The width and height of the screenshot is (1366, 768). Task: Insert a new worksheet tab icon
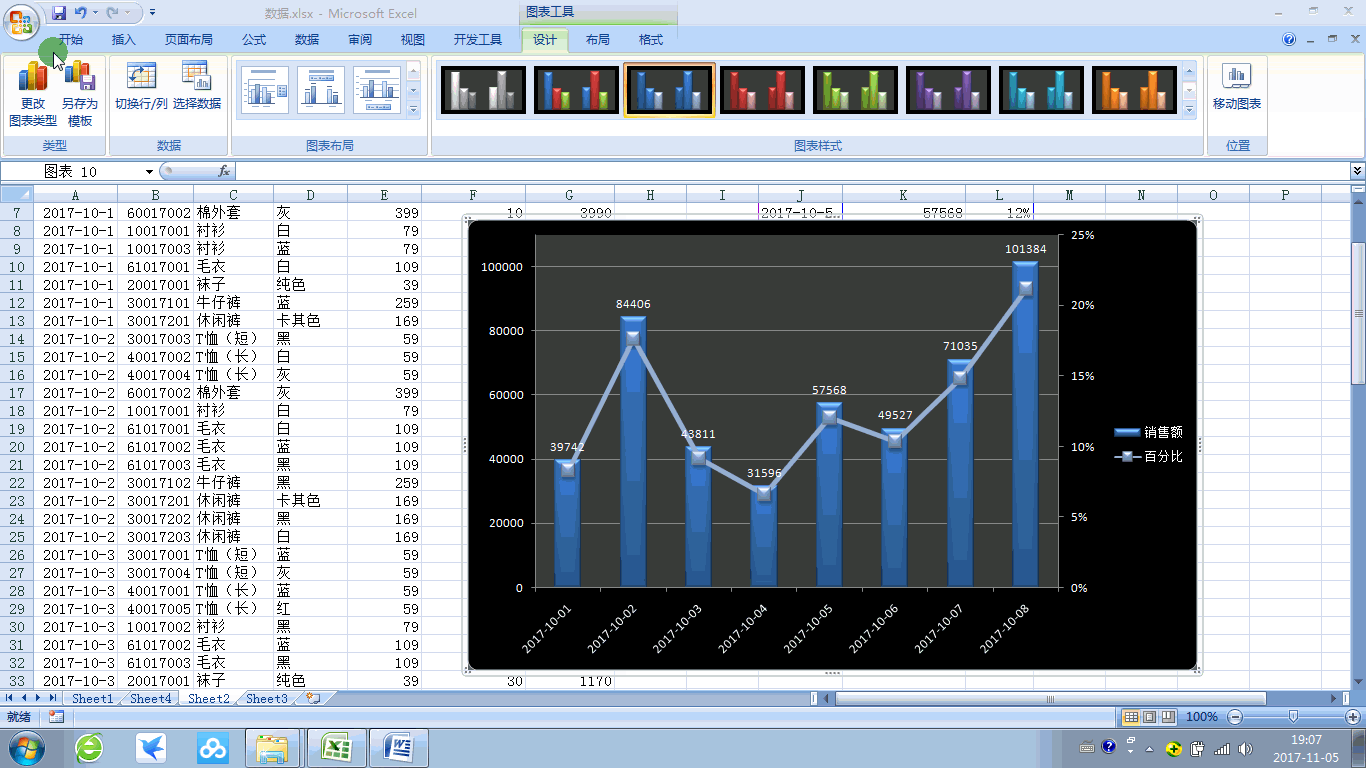(314, 698)
